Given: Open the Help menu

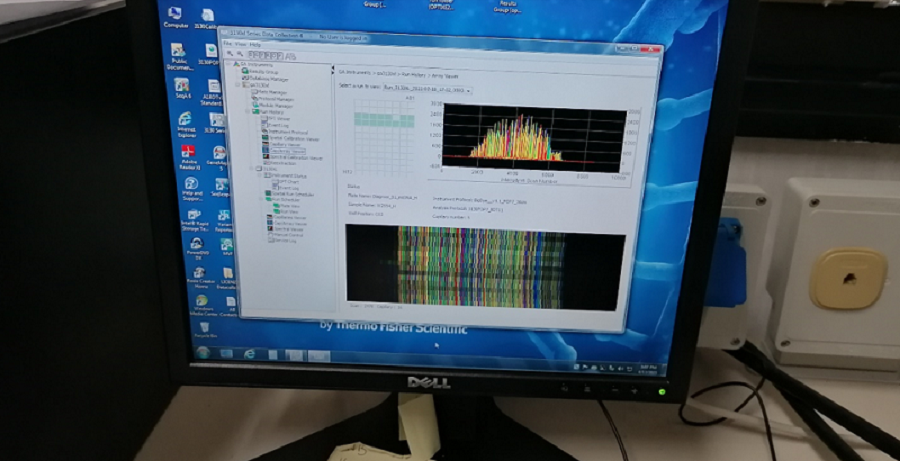Looking at the screenshot, I should point(255,45).
